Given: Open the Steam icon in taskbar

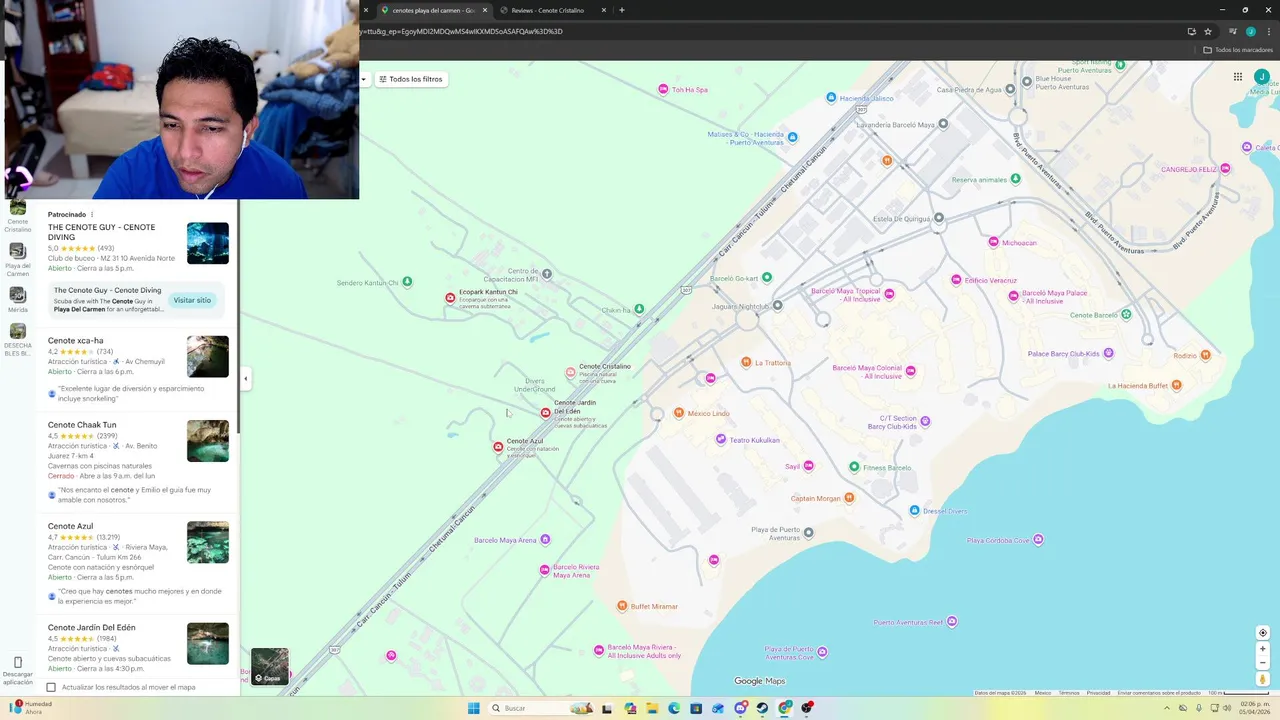Looking at the screenshot, I should coord(762,708).
